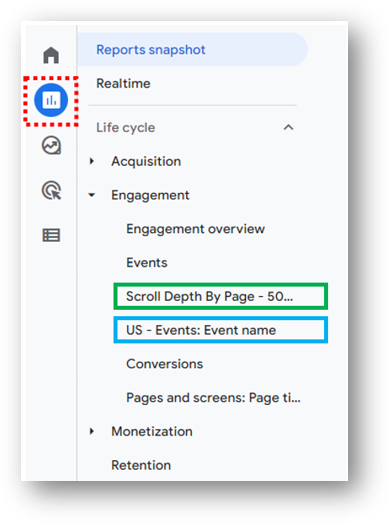This screenshot has height=523, width=390.
Task: Open the Conversions report
Action: click(164, 364)
